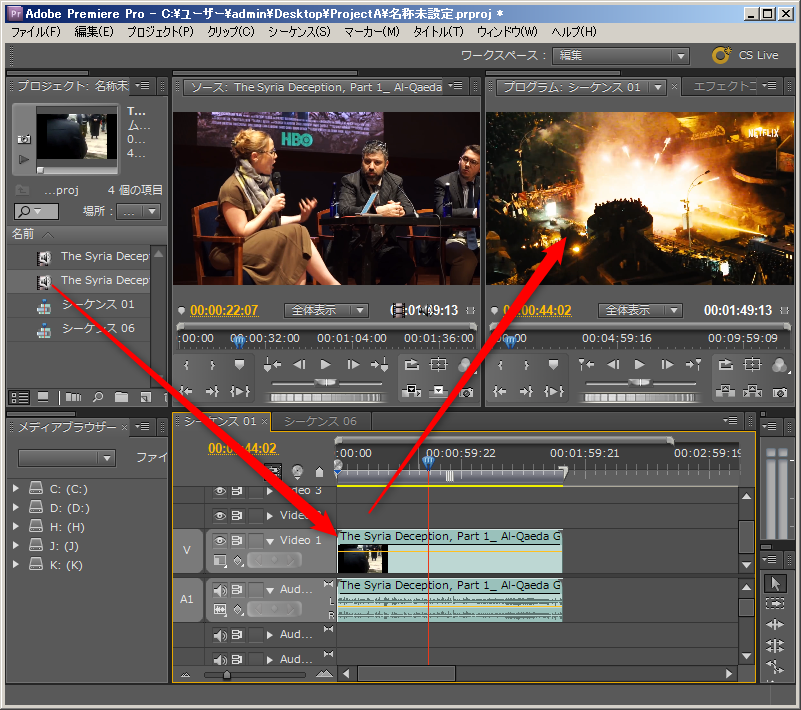Switch Project panel to icon view
Screen dimensions: 801x710
[x=43, y=397]
